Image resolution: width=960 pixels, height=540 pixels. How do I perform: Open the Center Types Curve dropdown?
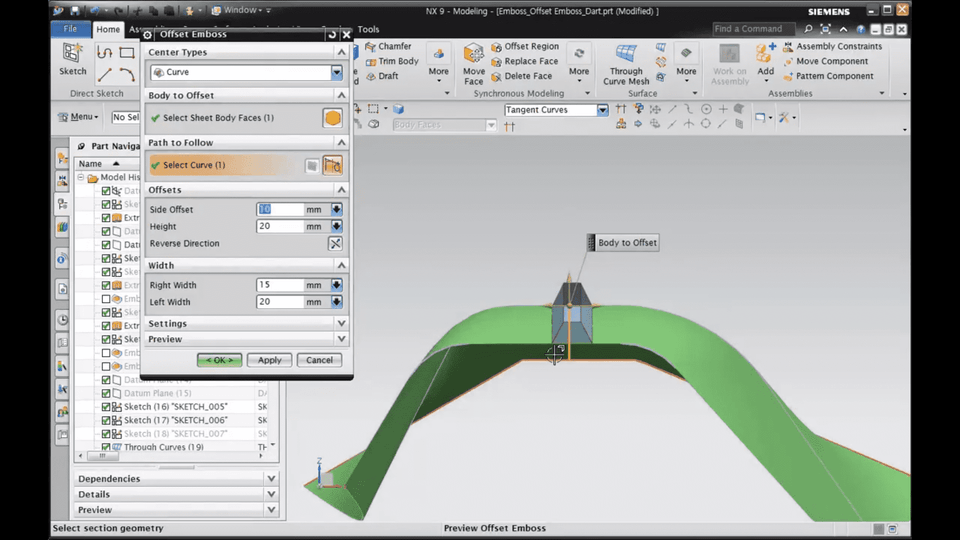pyautogui.click(x=336, y=72)
